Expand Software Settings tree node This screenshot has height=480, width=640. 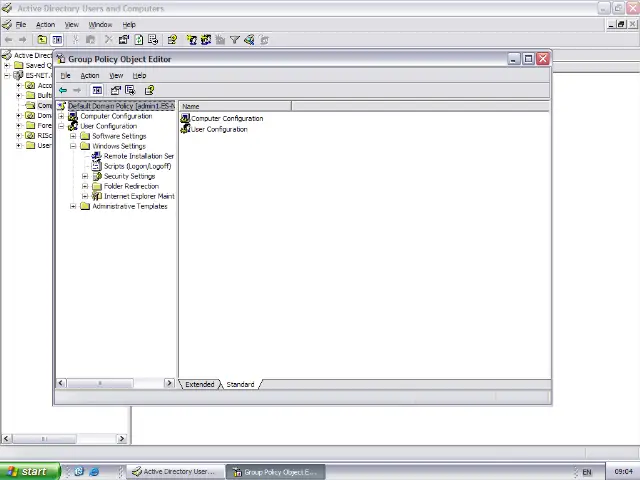tap(73, 136)
